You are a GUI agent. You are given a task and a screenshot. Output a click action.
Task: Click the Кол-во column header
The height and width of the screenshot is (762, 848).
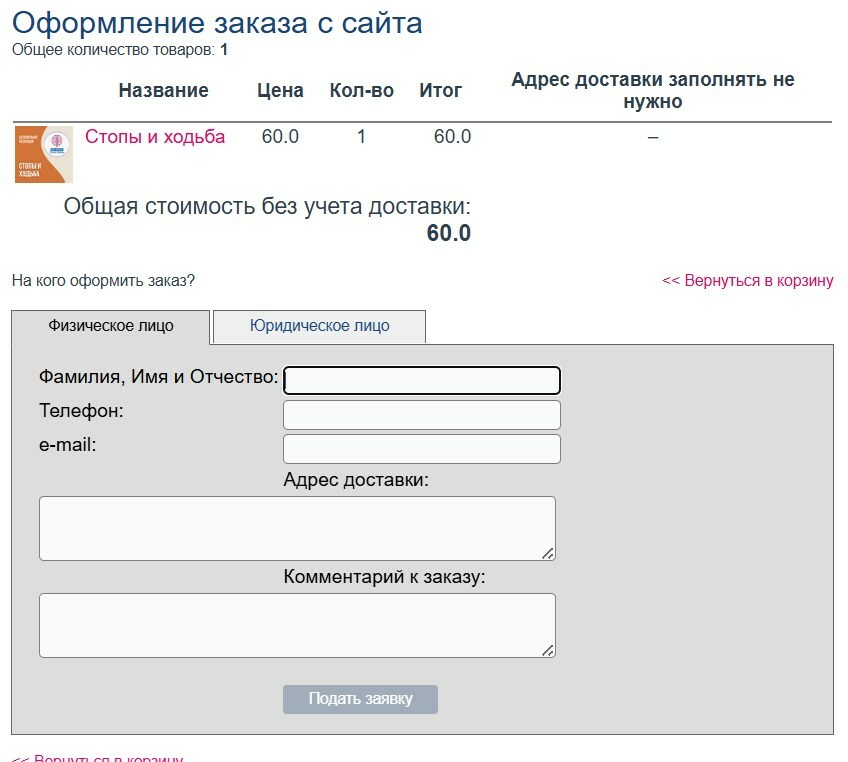tap(361, 91)
